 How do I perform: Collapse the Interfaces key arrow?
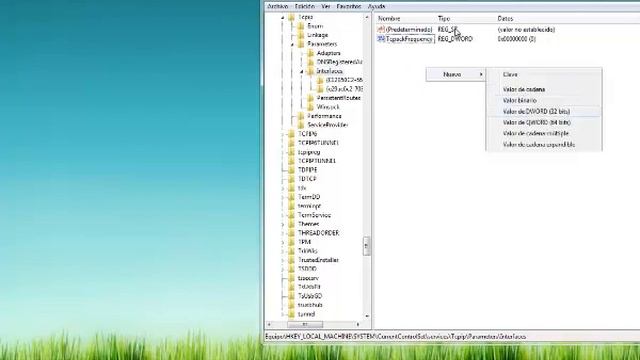tap(302, 71)
